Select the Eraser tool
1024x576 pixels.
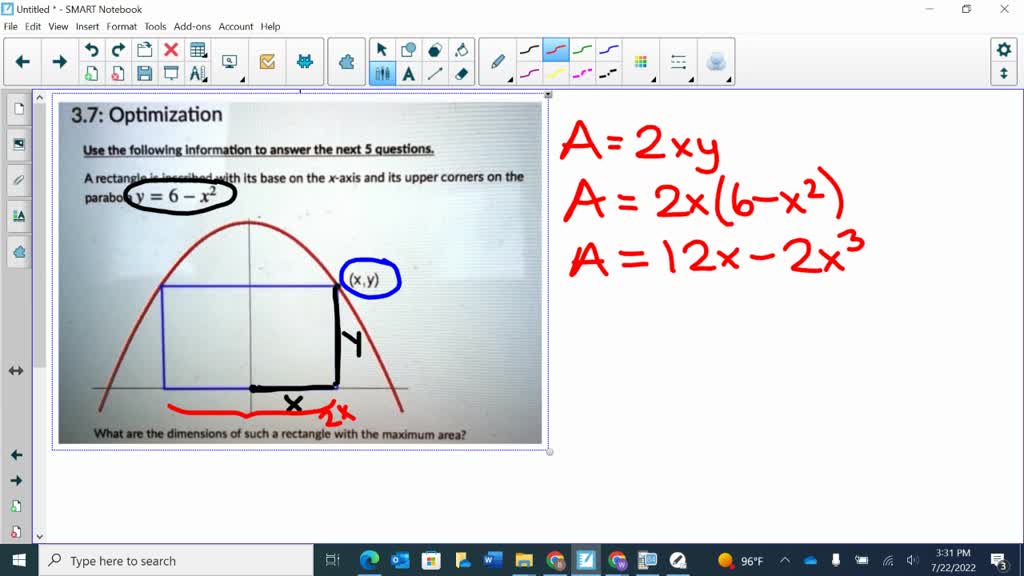(463, 73)
